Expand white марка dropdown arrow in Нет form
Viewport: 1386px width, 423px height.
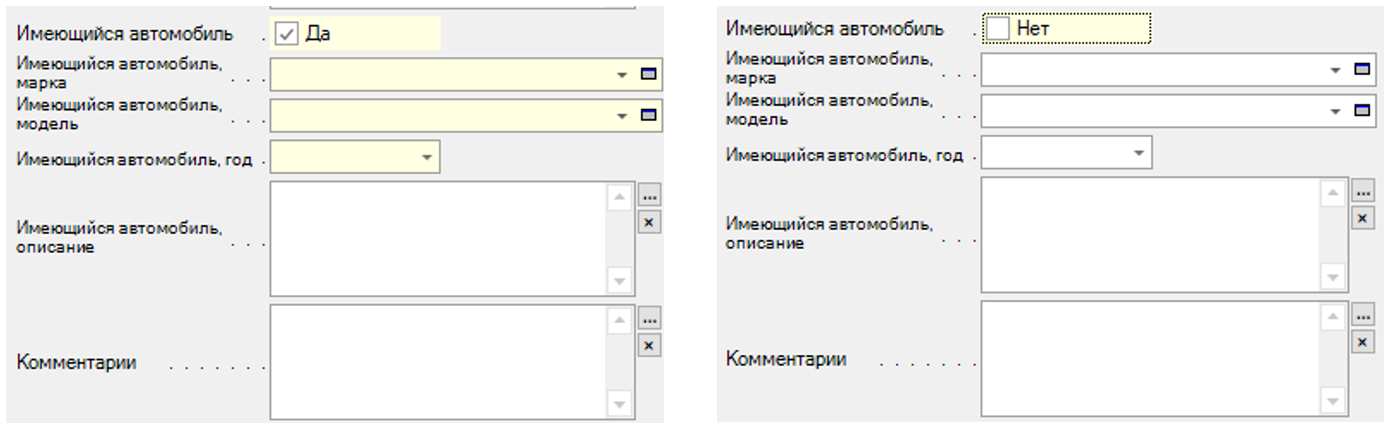1335,70
